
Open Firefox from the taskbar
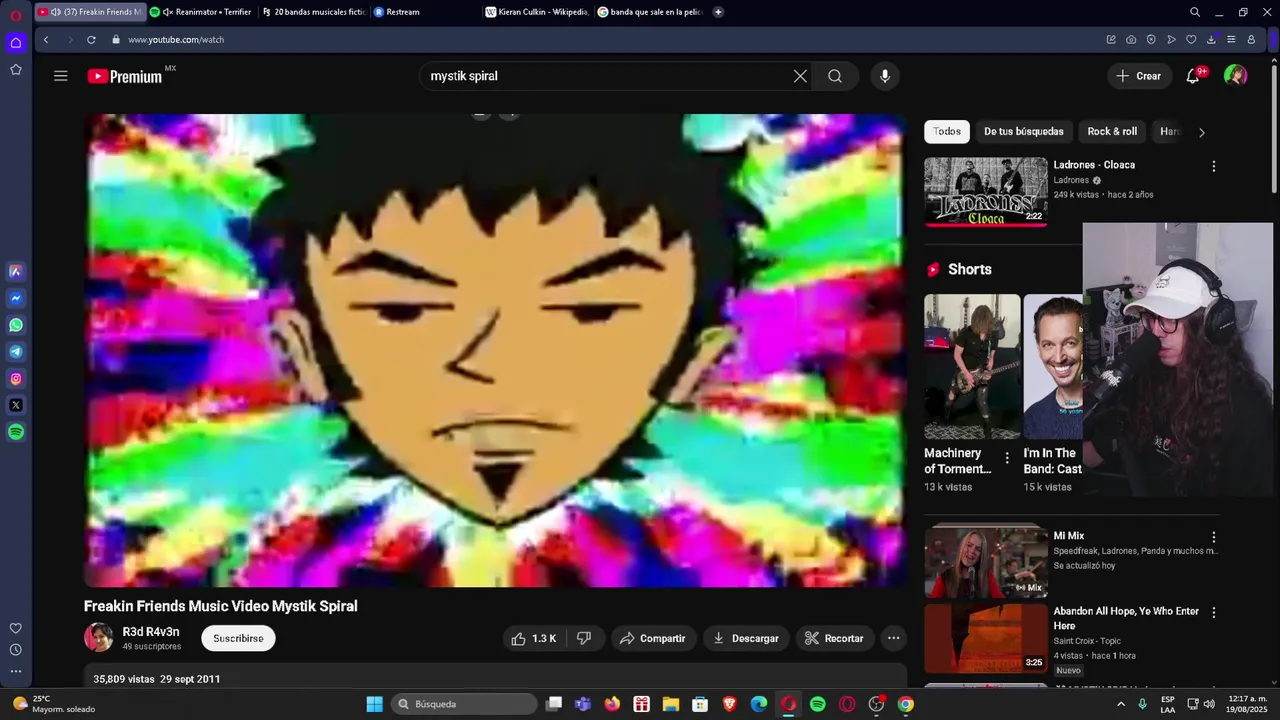(x=612, y=704)
